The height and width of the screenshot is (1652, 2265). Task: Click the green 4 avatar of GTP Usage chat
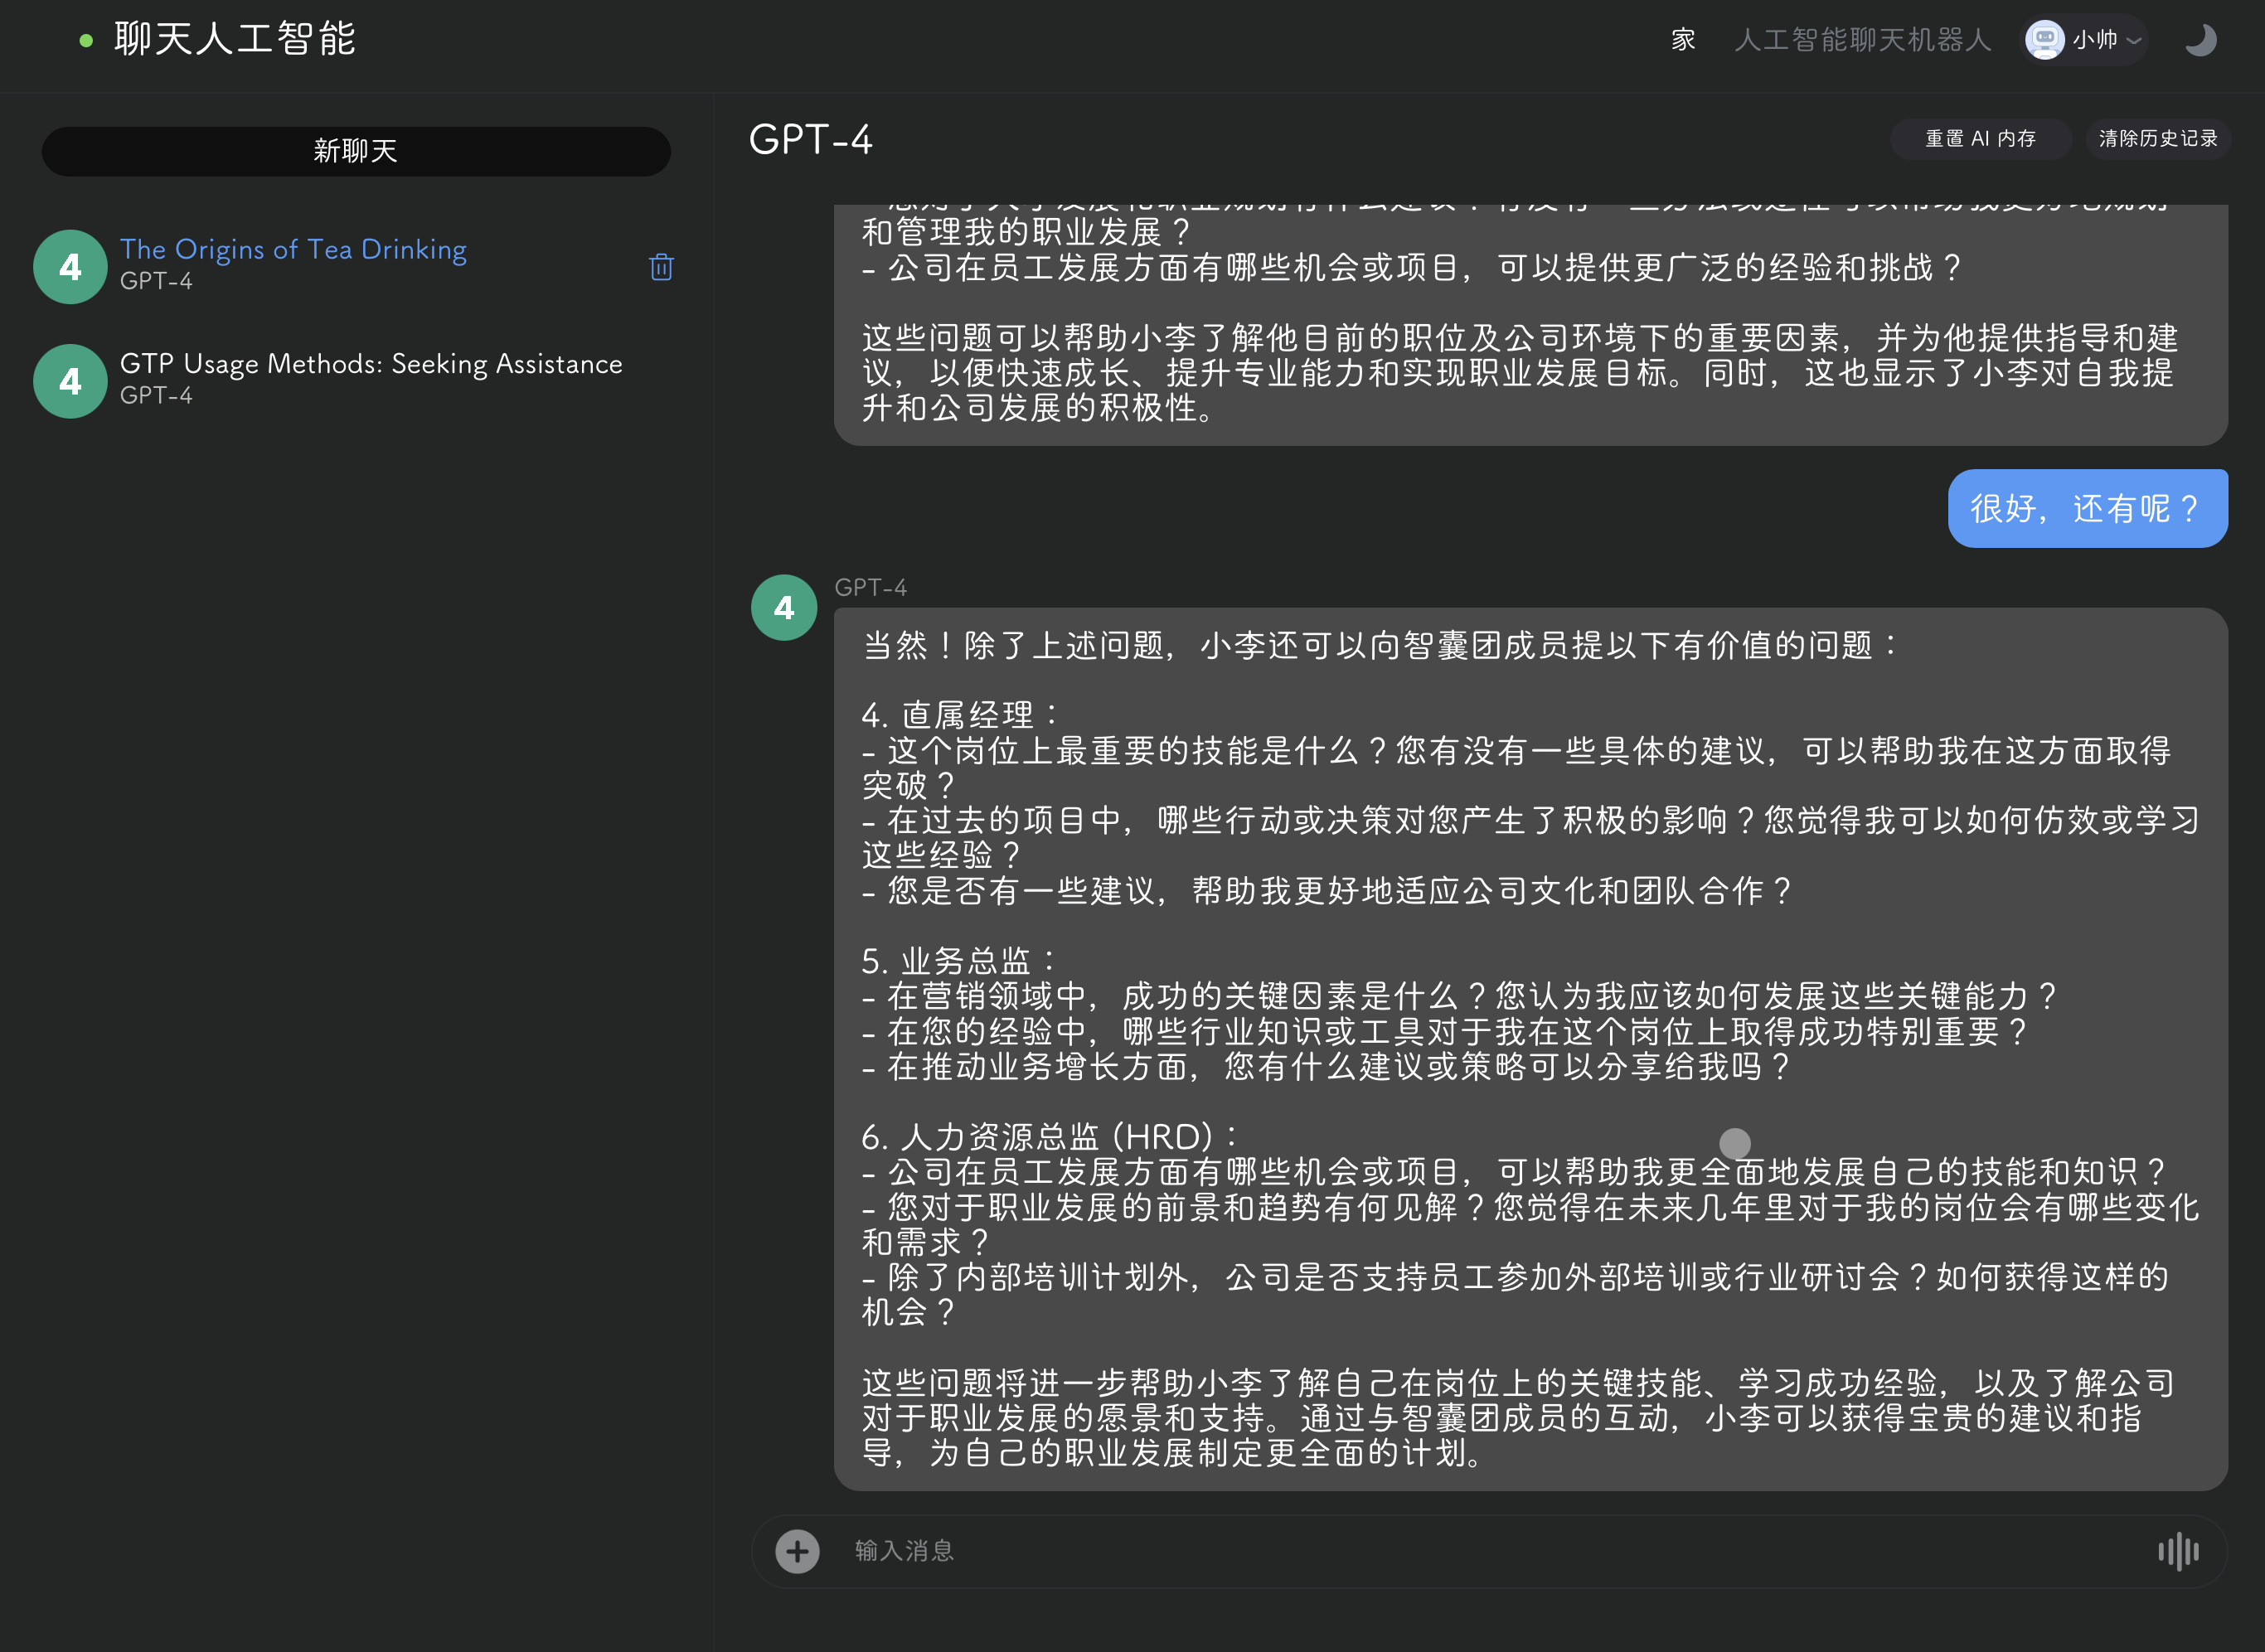[x=70, y=381]
